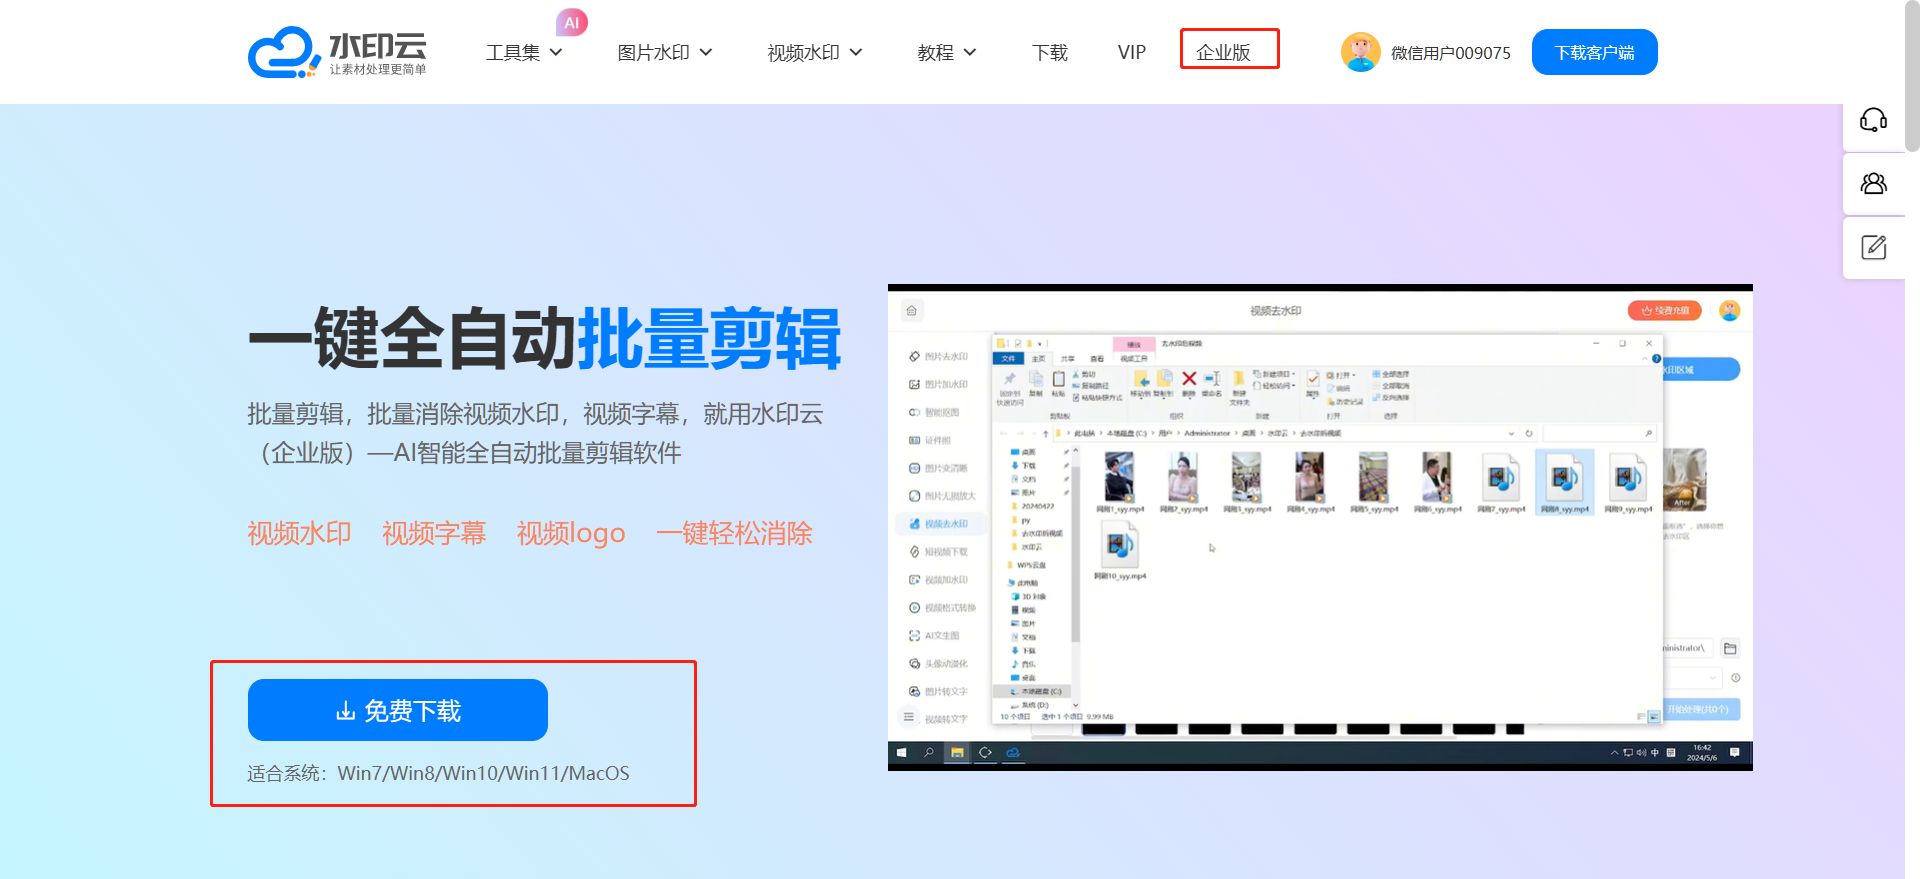Select 视频格式转换 in demo sidebar
This screenshot has width=1920, height=879.
click(x=943, y=608)
